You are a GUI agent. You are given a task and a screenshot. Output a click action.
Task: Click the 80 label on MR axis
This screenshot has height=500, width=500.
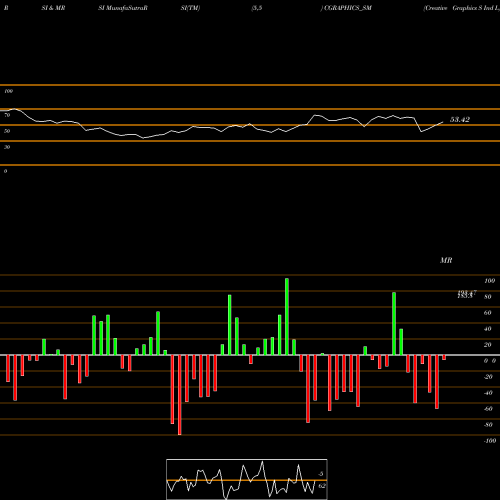[488, 297]
